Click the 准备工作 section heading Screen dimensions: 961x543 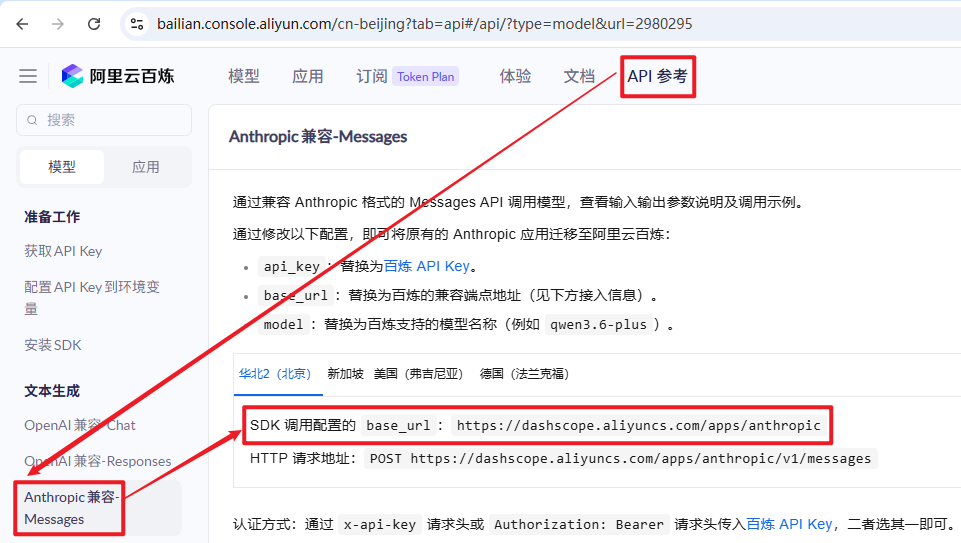point(52,217)
